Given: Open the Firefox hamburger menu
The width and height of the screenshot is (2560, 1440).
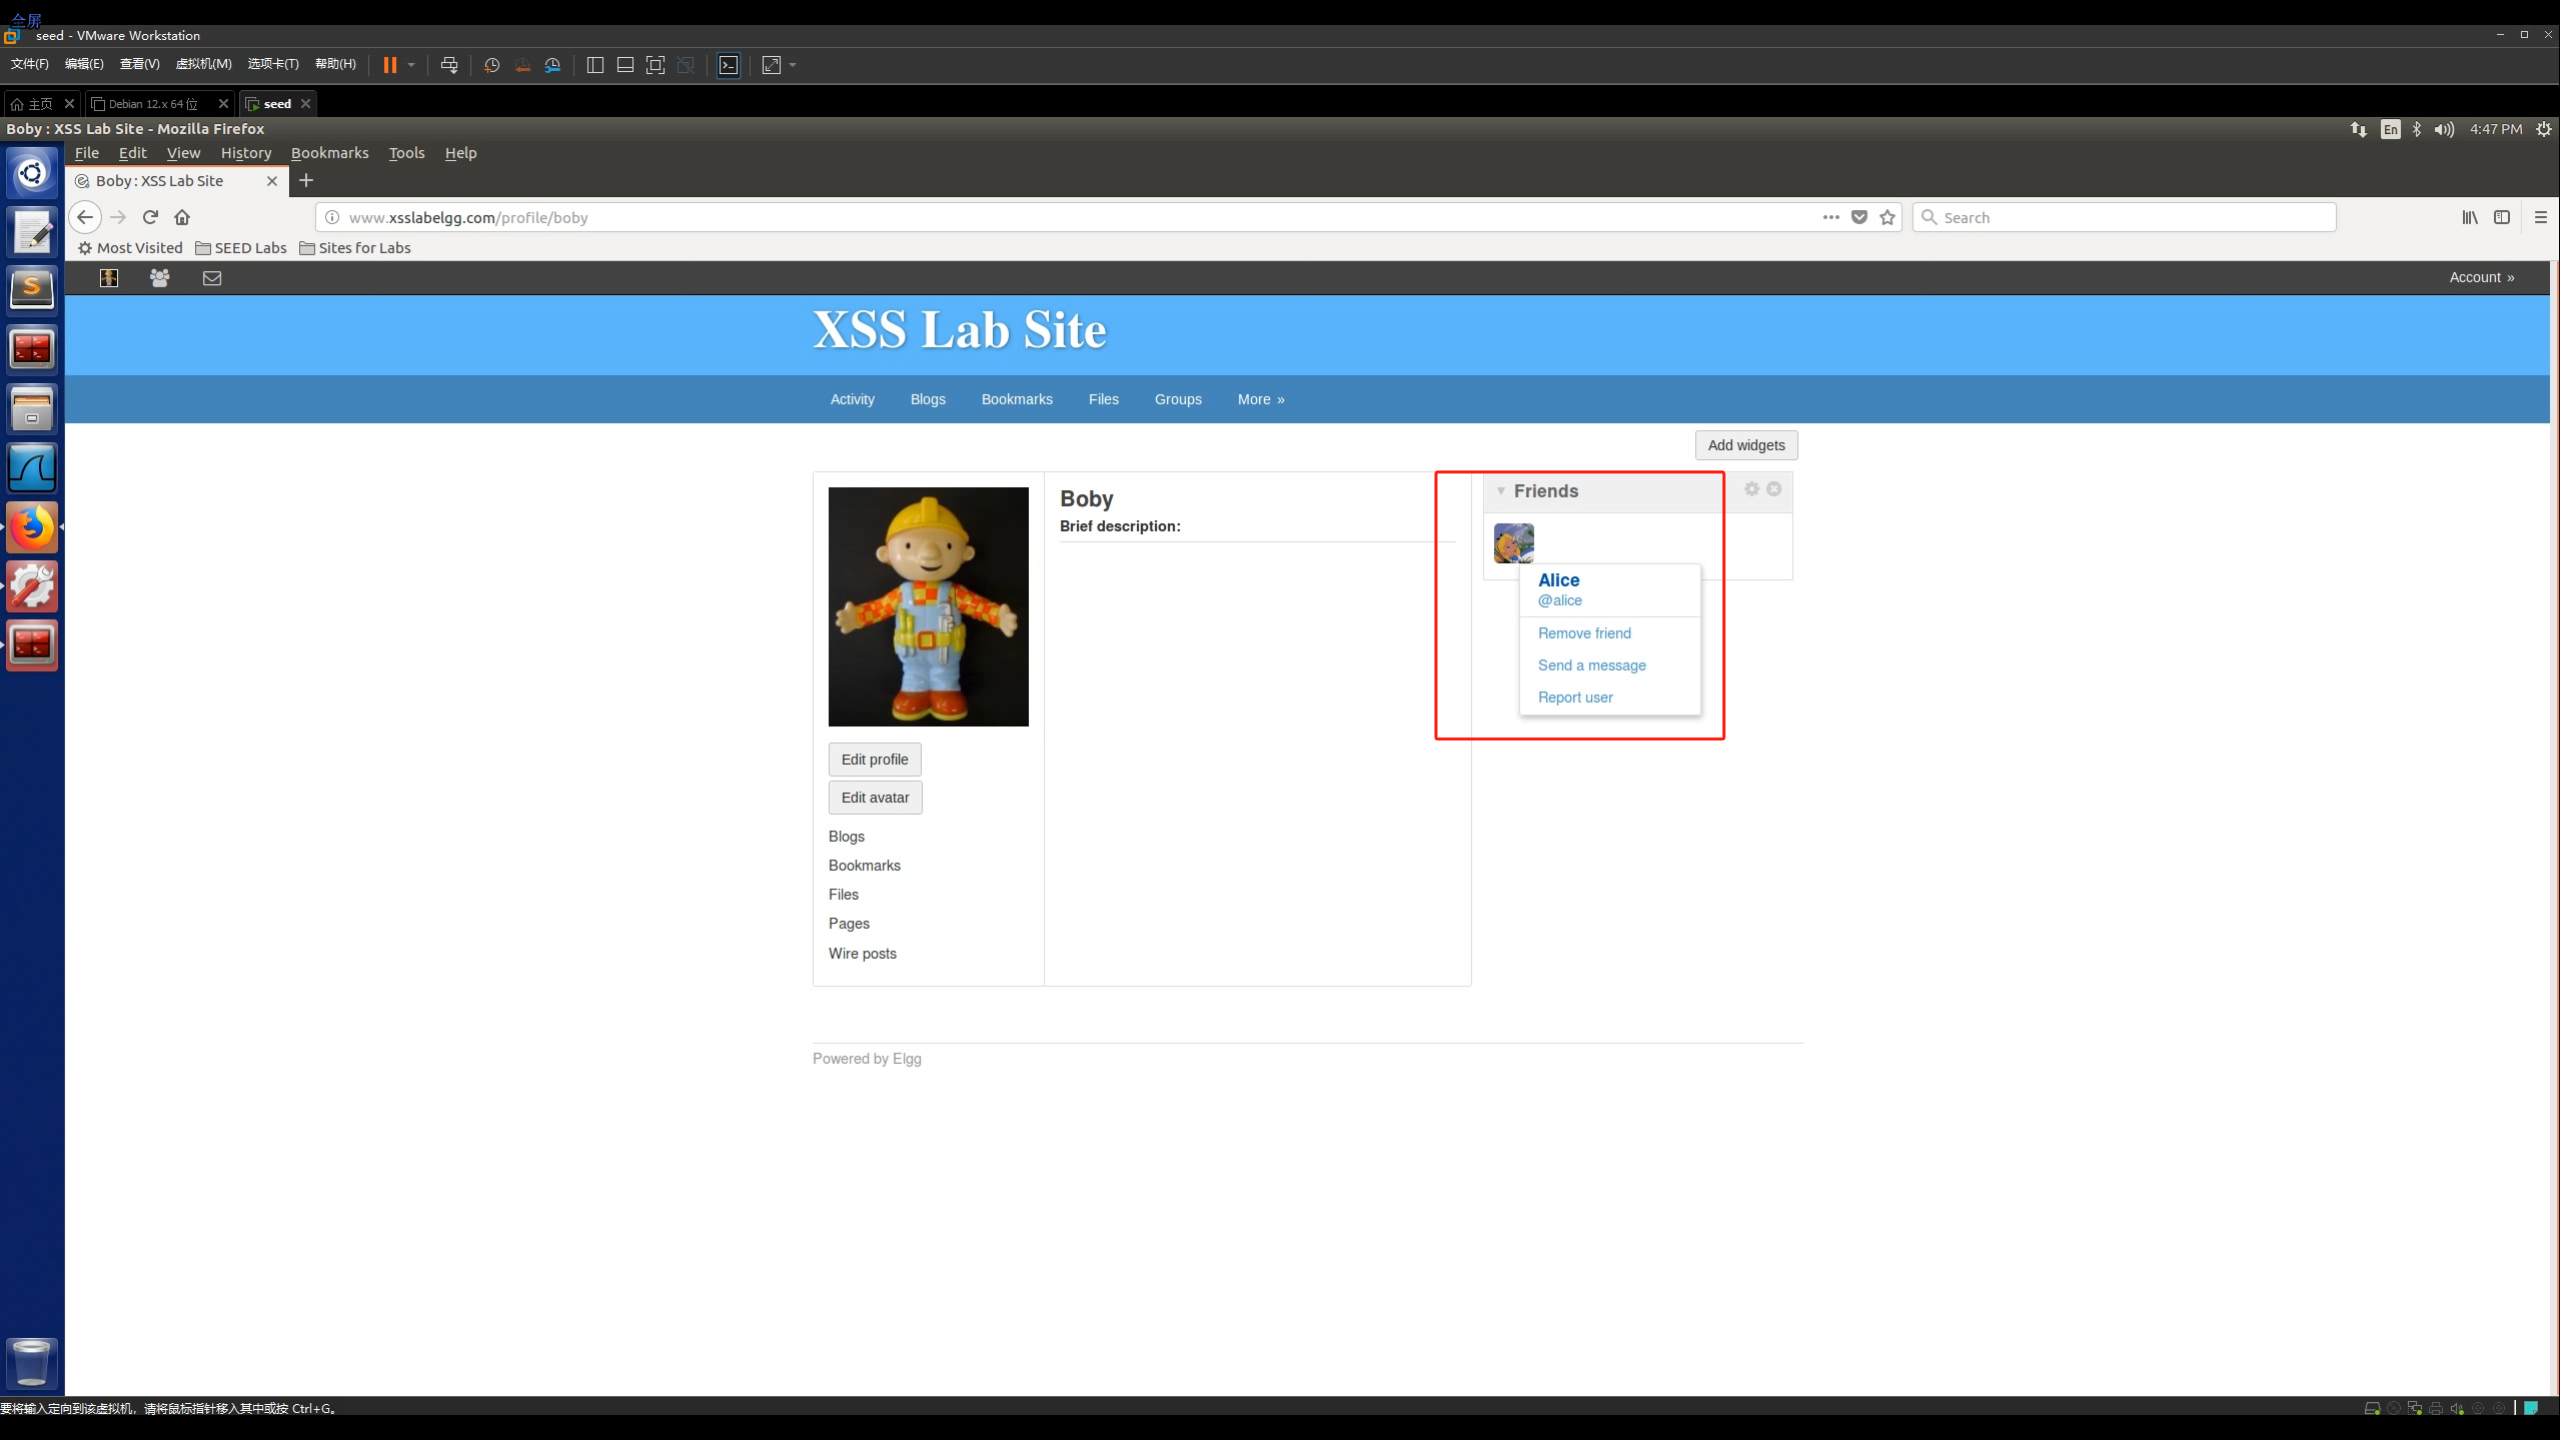Looking at the screenshot, I should coord(2540,217).
